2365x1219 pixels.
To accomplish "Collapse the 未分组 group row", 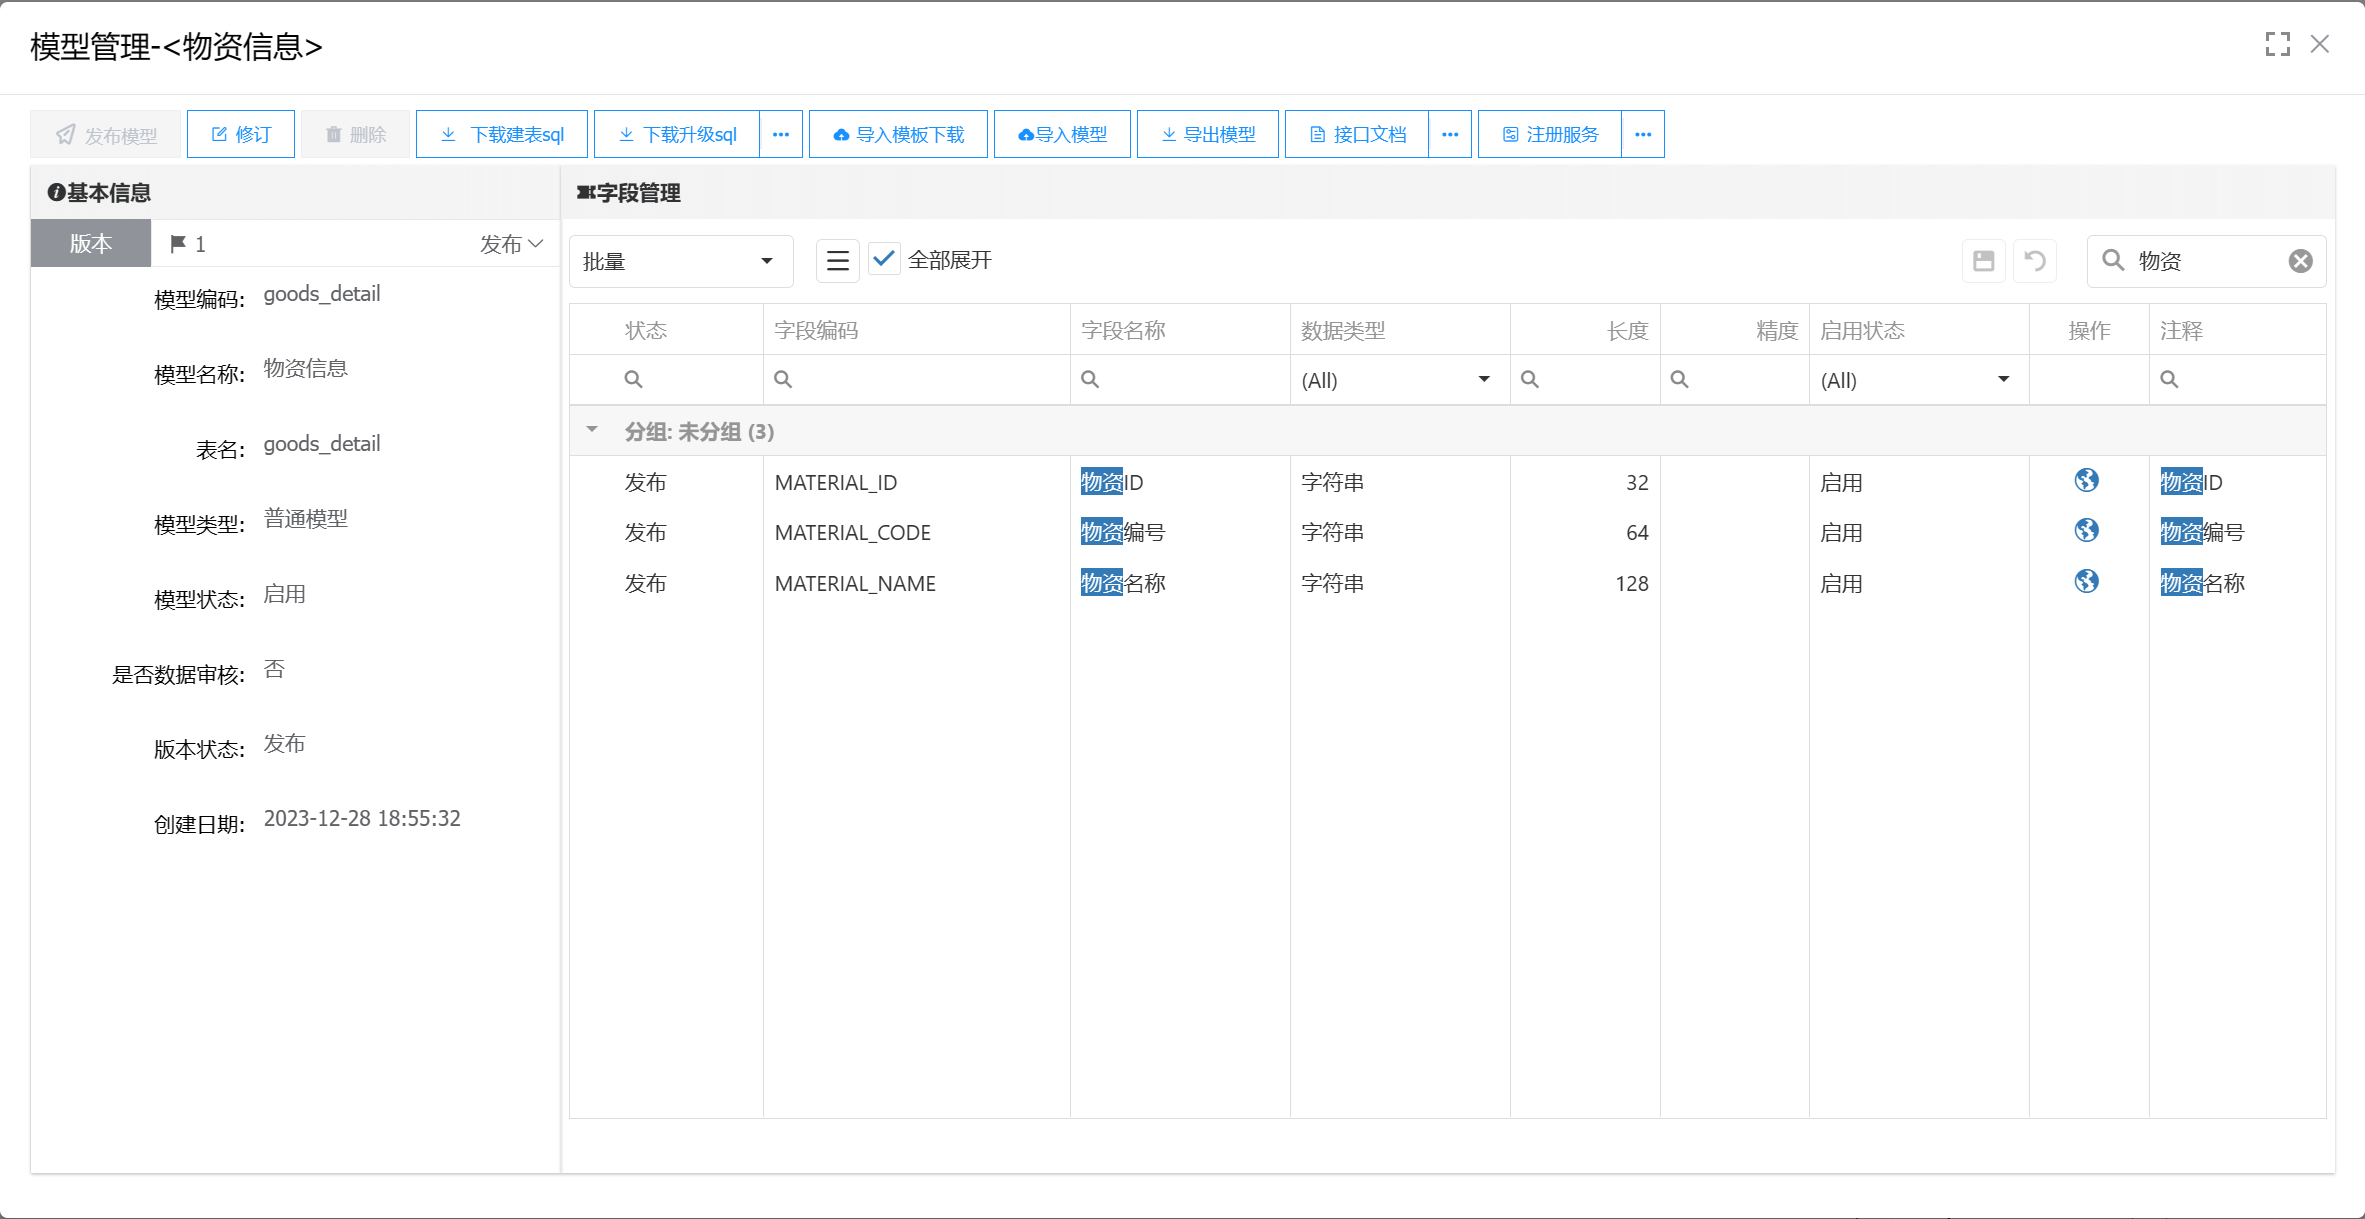I will tap(592, 430).
